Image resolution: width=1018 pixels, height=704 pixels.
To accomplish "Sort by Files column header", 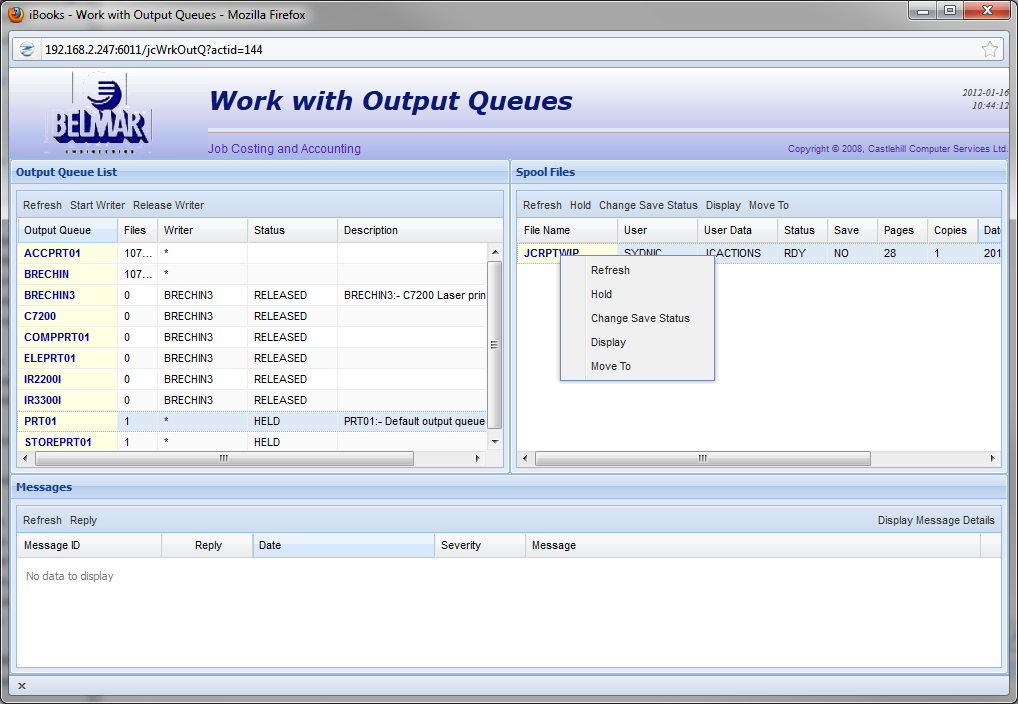I will [x=137, y=231].
